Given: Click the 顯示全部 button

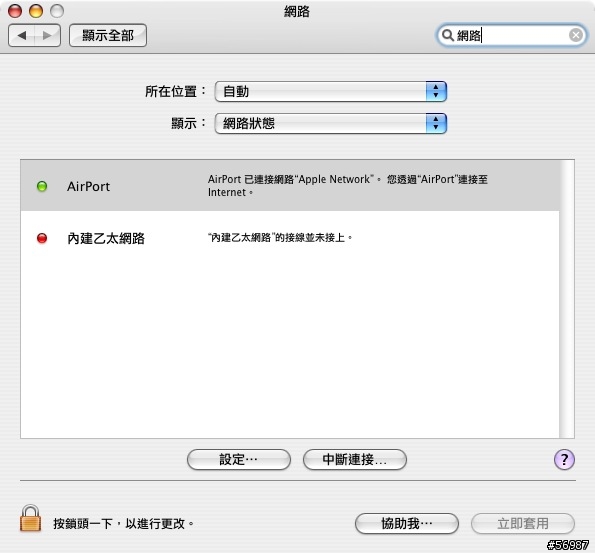Looking at the screenshot, I should click(108, 36).
